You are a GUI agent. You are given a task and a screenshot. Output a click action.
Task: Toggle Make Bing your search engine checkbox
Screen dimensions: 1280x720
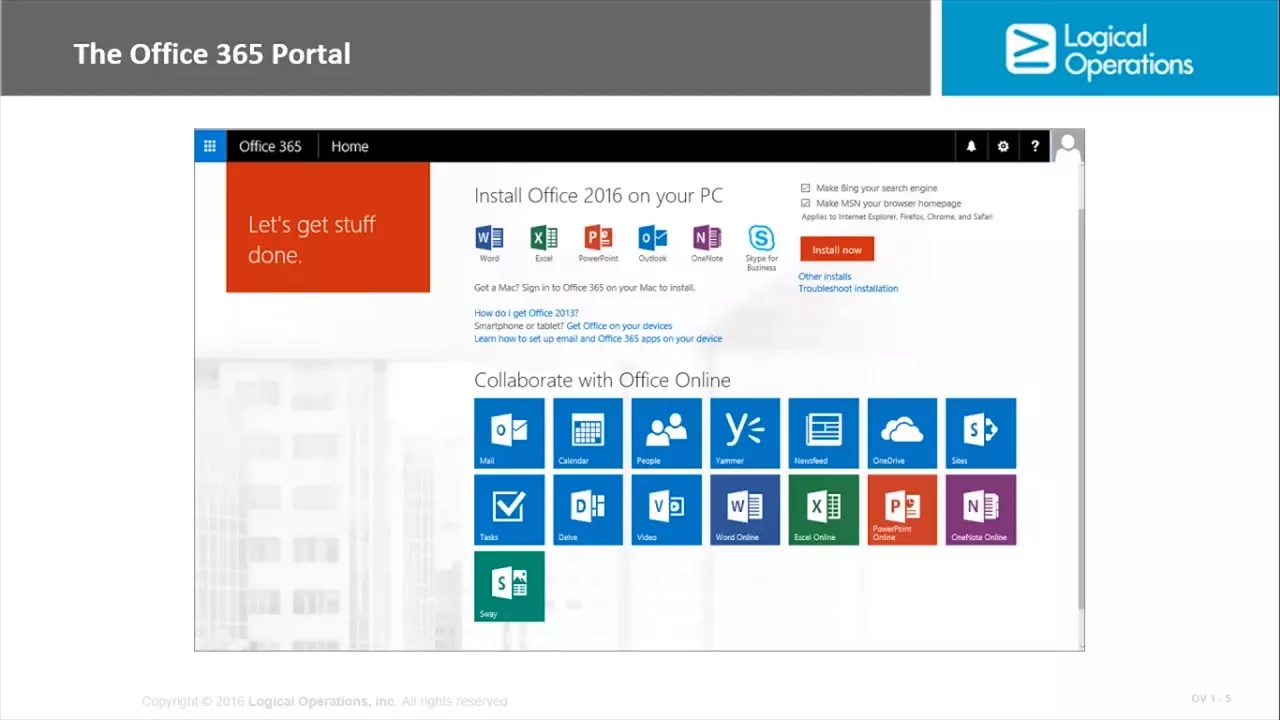(x=806, y=188)
